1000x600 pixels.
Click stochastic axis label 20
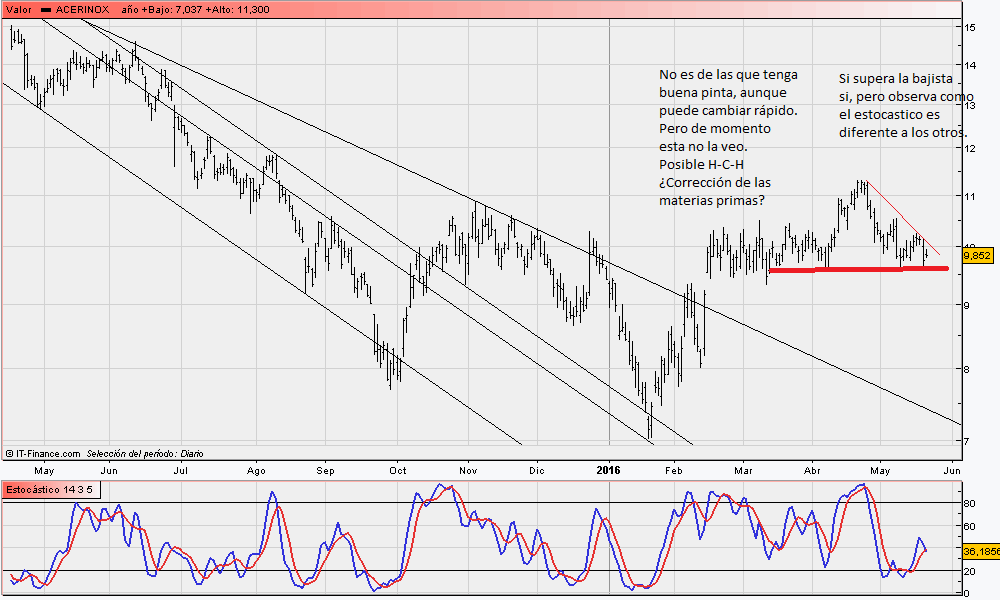(969, 571)
